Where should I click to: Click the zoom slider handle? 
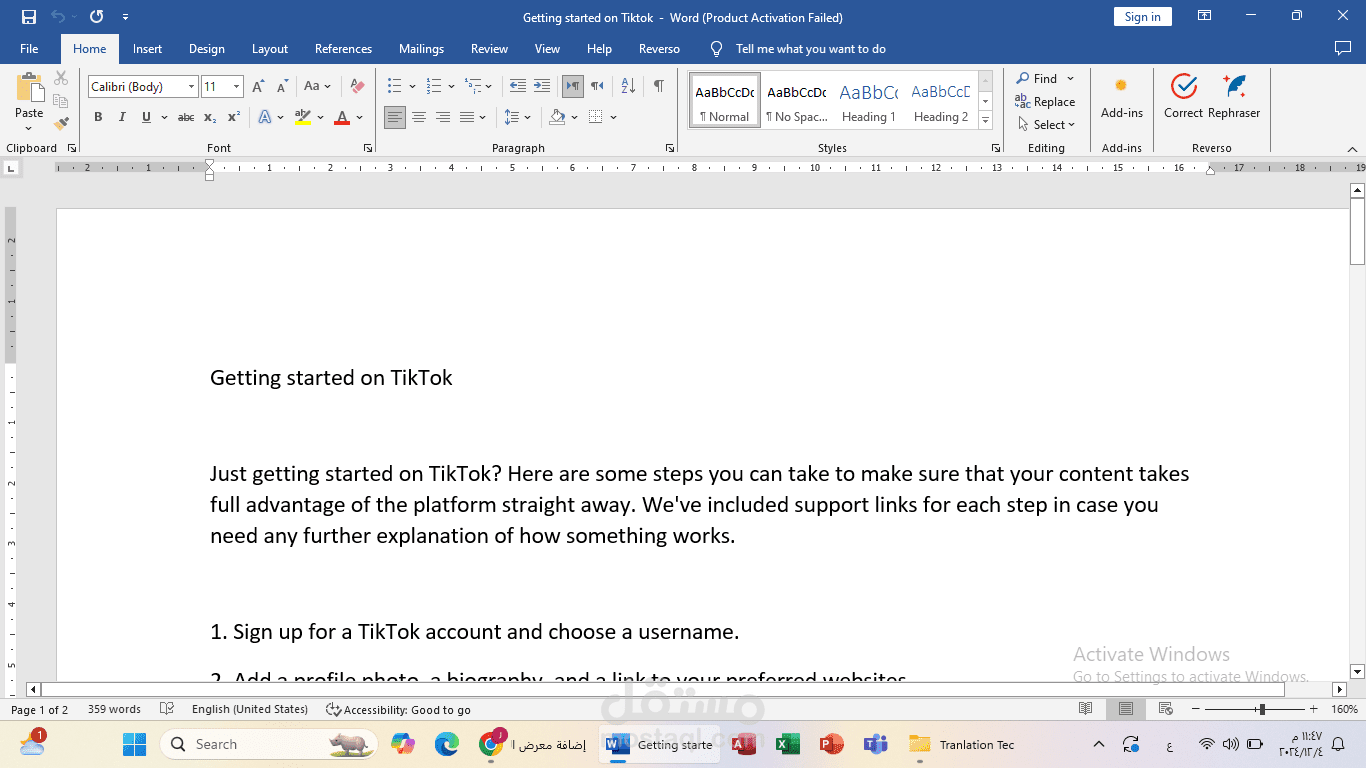click(x=1262, y=709)
